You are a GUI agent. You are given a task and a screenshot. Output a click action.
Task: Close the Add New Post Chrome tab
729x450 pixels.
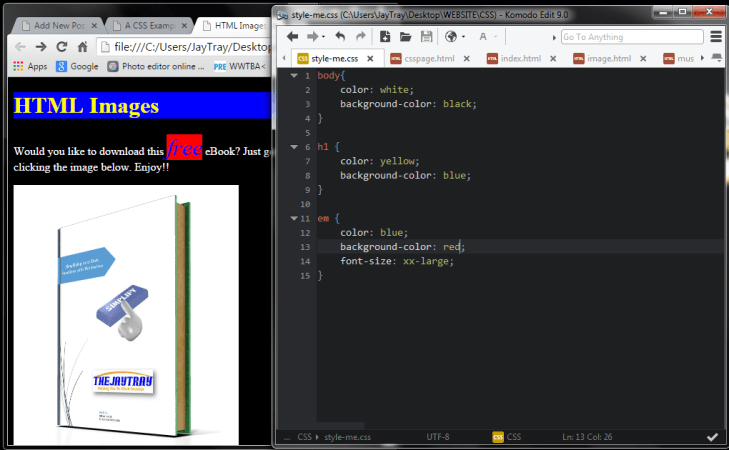[94, 26]
